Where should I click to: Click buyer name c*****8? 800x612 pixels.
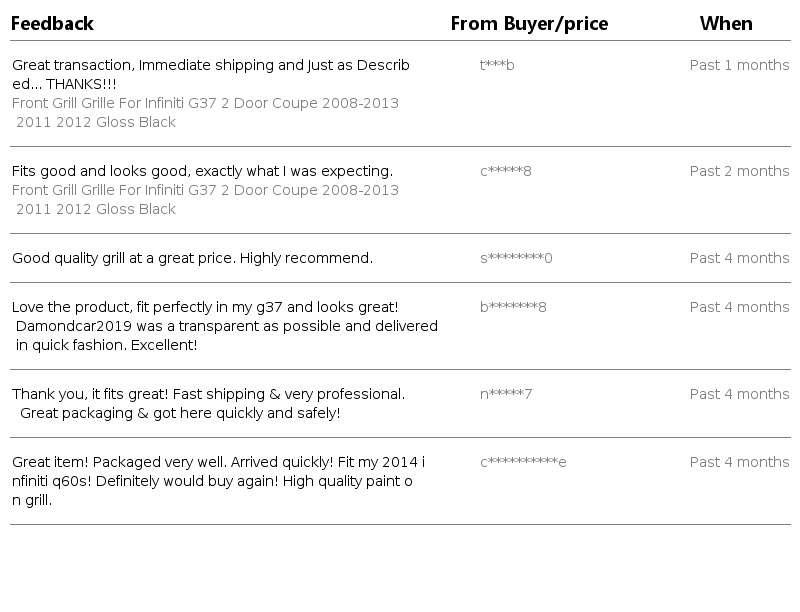pyautogui.click(x=506, y=171)
